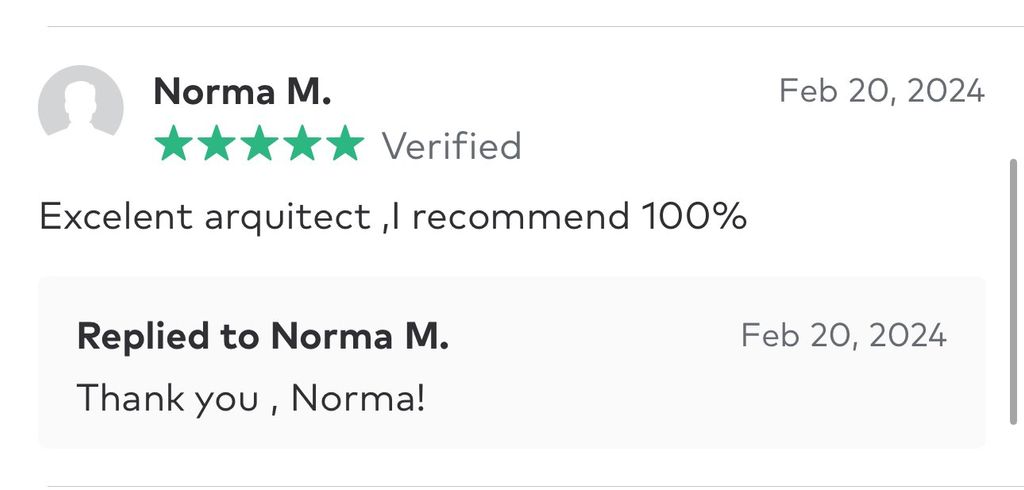Open reviewer name Norma M. at top
The width and height of the screenshot is (1024, 490).
(x=242, y=92)
